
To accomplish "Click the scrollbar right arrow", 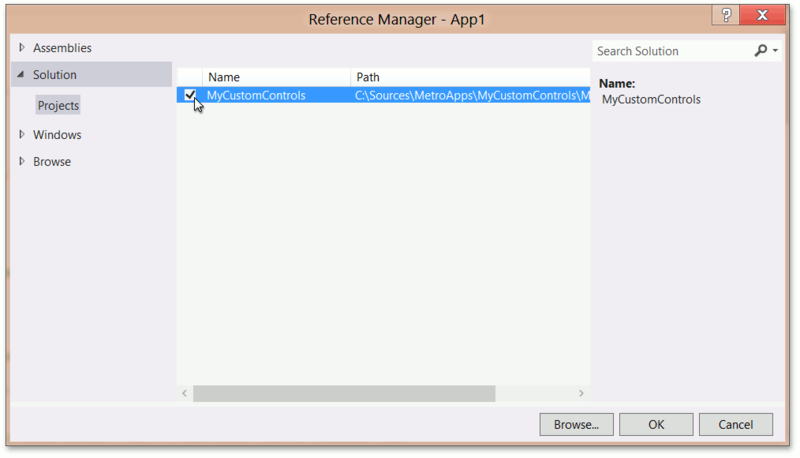I will coord(581,393).
